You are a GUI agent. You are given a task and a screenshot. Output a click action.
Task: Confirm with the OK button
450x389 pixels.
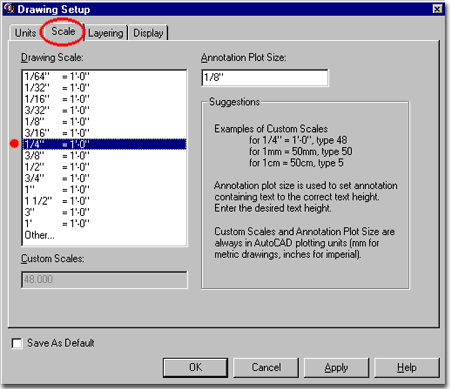pyautogui.click(x=195, y=368)
